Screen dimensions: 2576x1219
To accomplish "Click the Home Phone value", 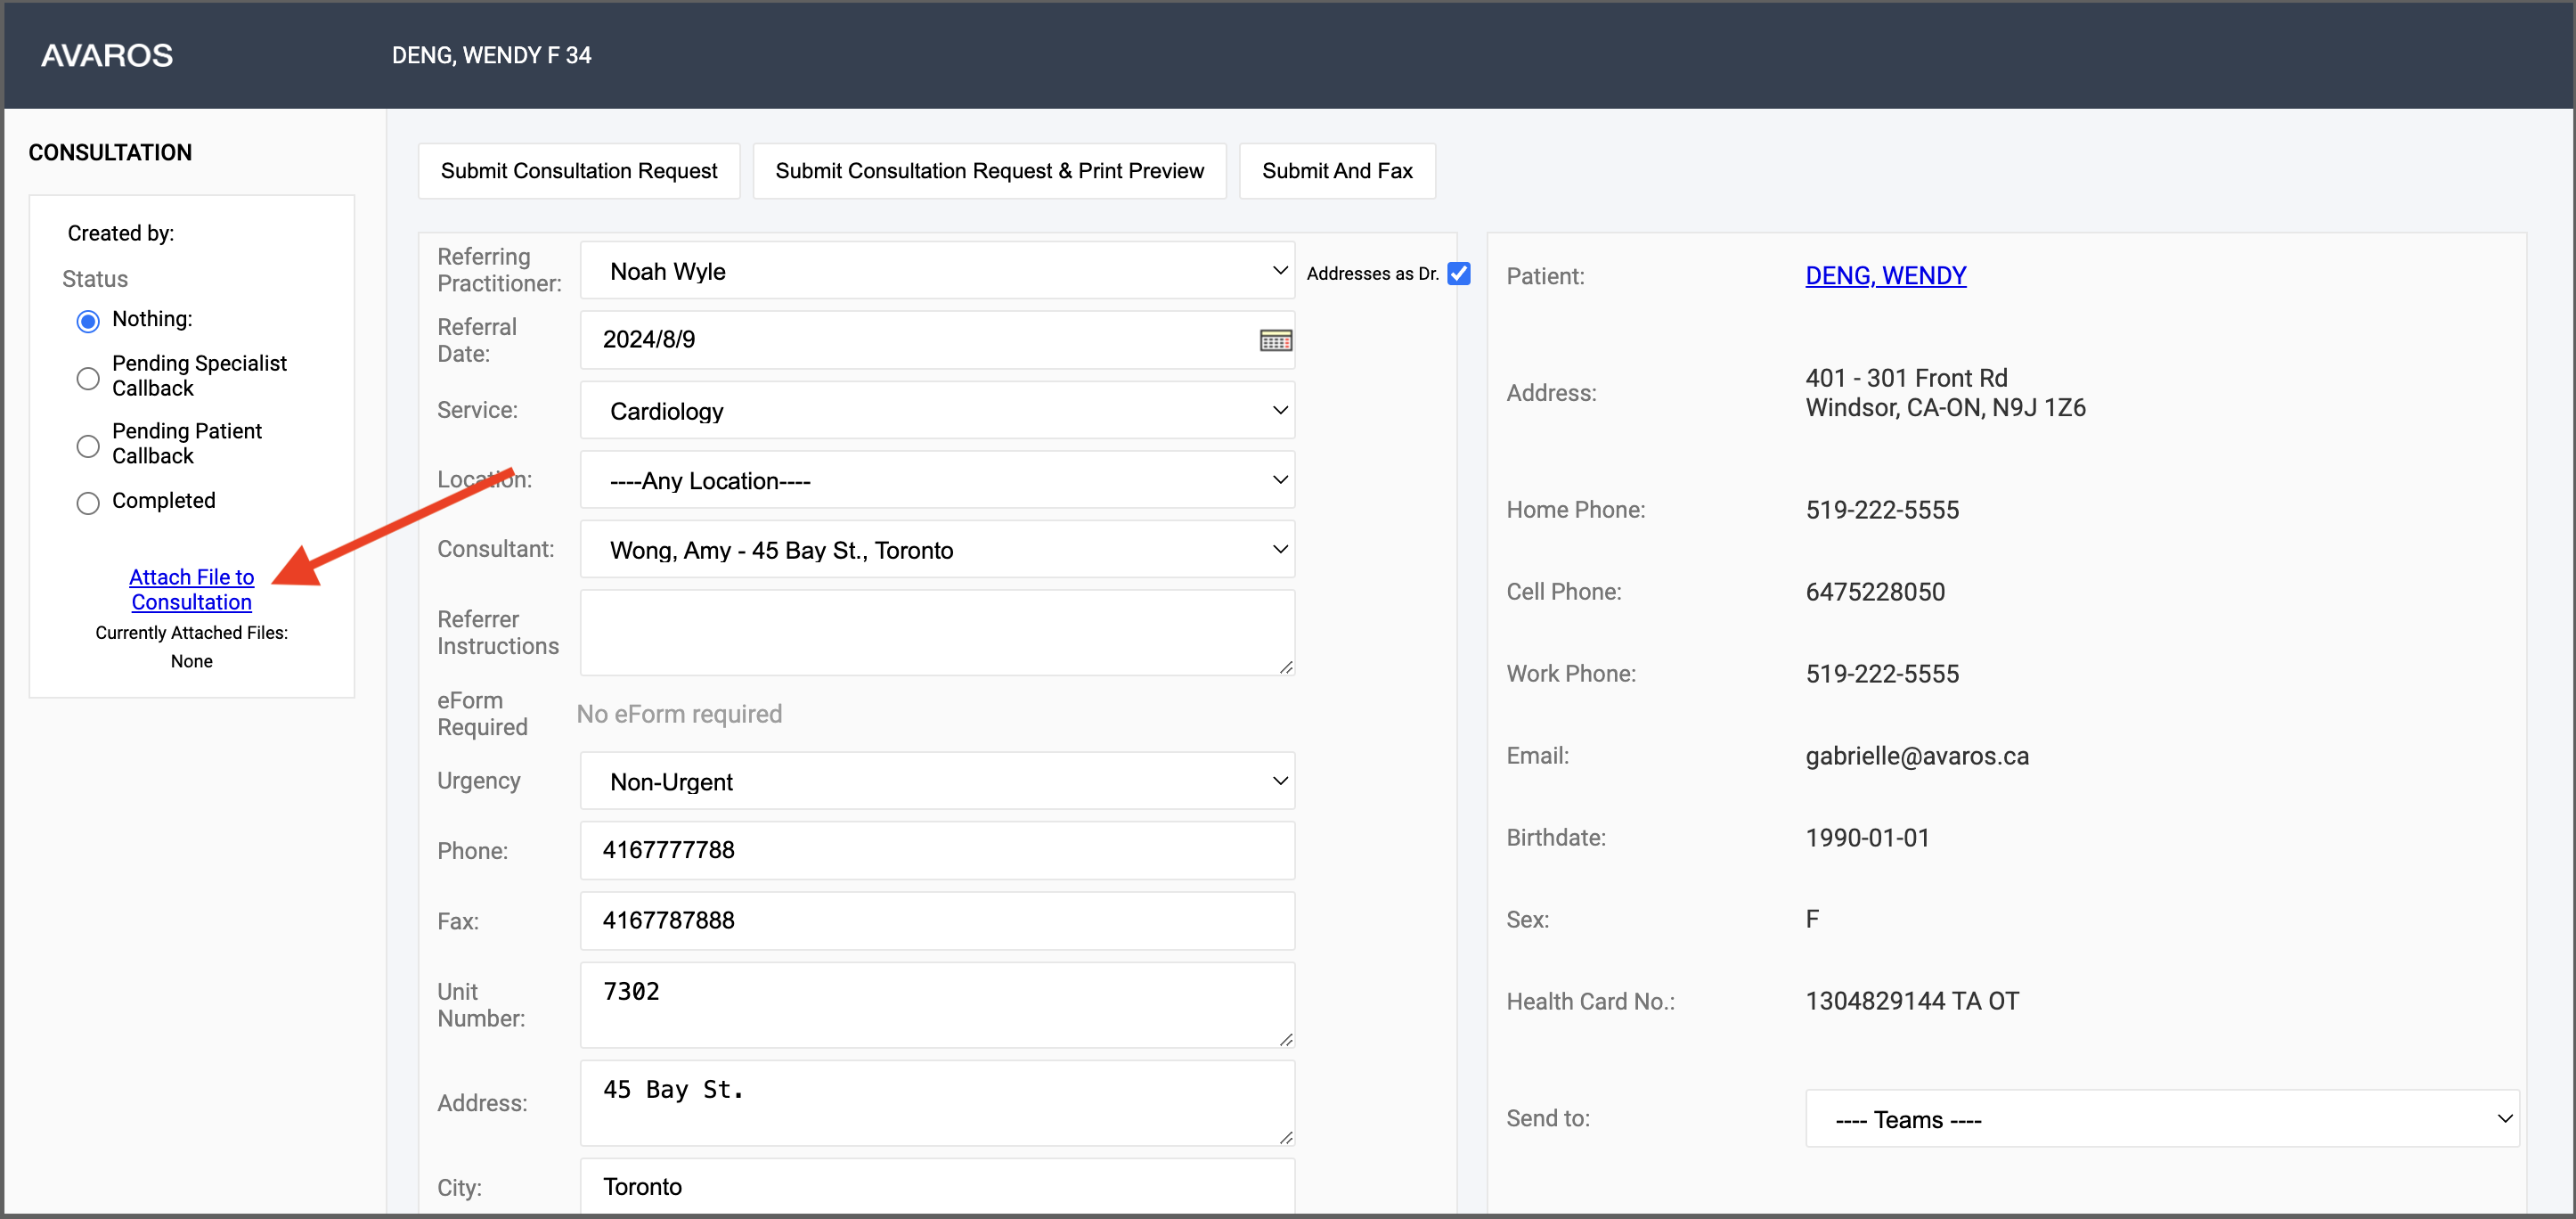I will pos(1882,510).
